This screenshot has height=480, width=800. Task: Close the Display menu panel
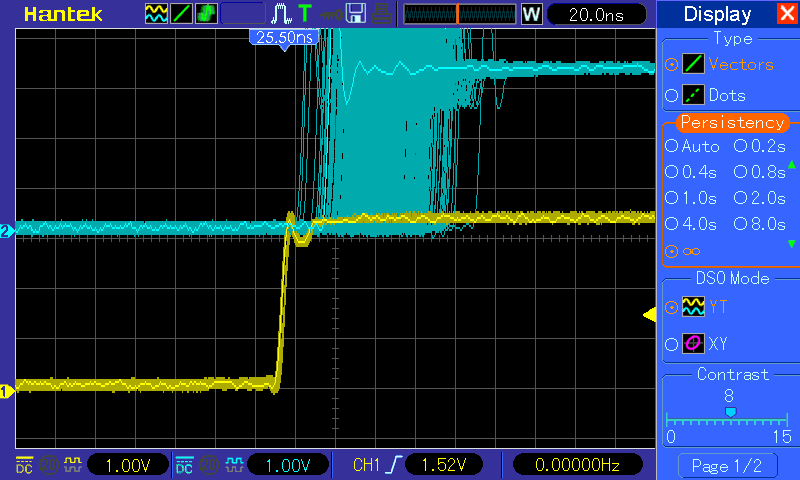[x=787, y=14]
